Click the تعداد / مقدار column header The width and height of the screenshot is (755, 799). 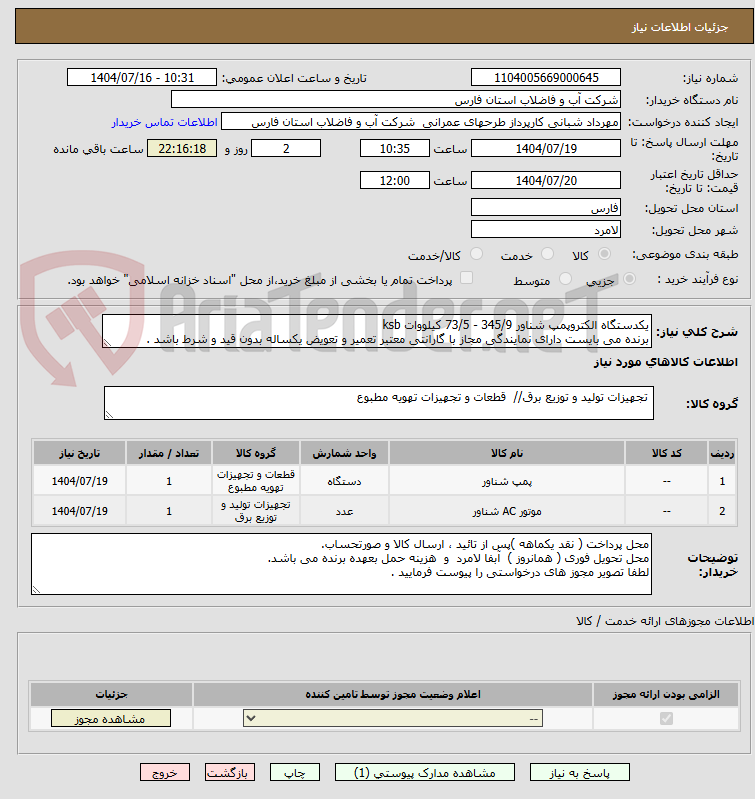169,453
